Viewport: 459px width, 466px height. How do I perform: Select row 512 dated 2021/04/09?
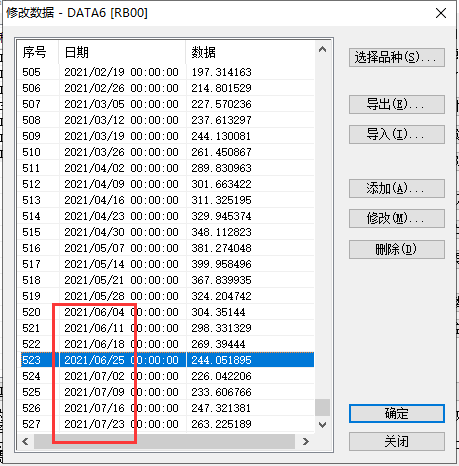[x=166, y=184]
